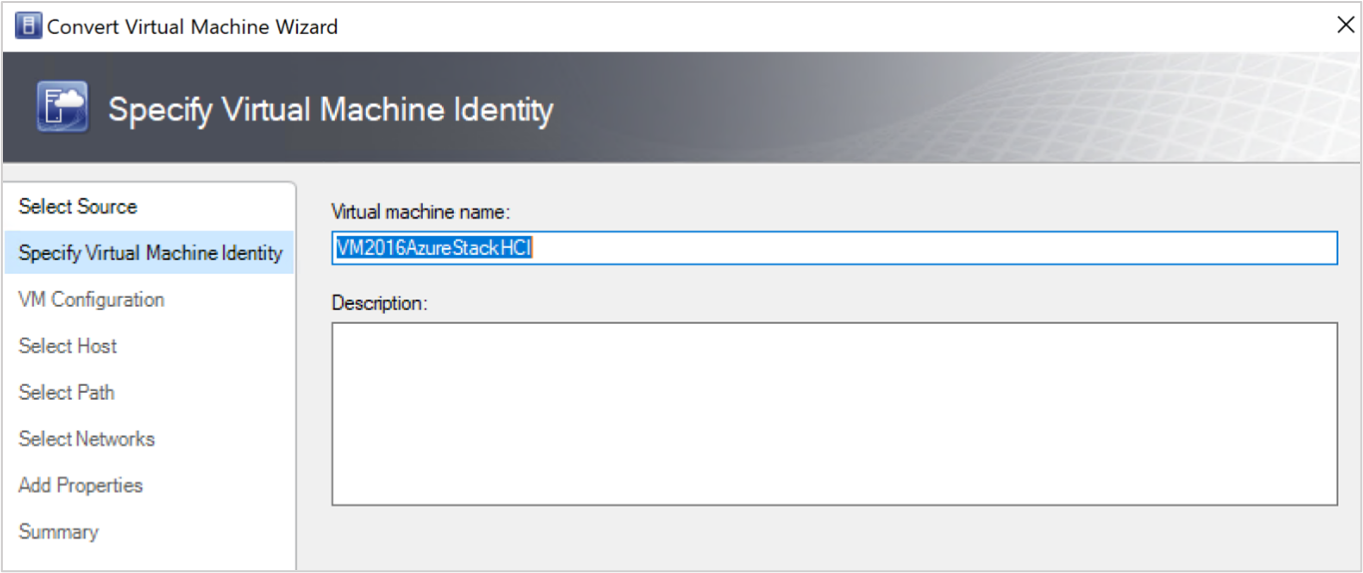This screenshot has height=573, width=1363.
Task: Click the wizard icon in the title bar
Action: pyautogui.click(x=28, y=27)
